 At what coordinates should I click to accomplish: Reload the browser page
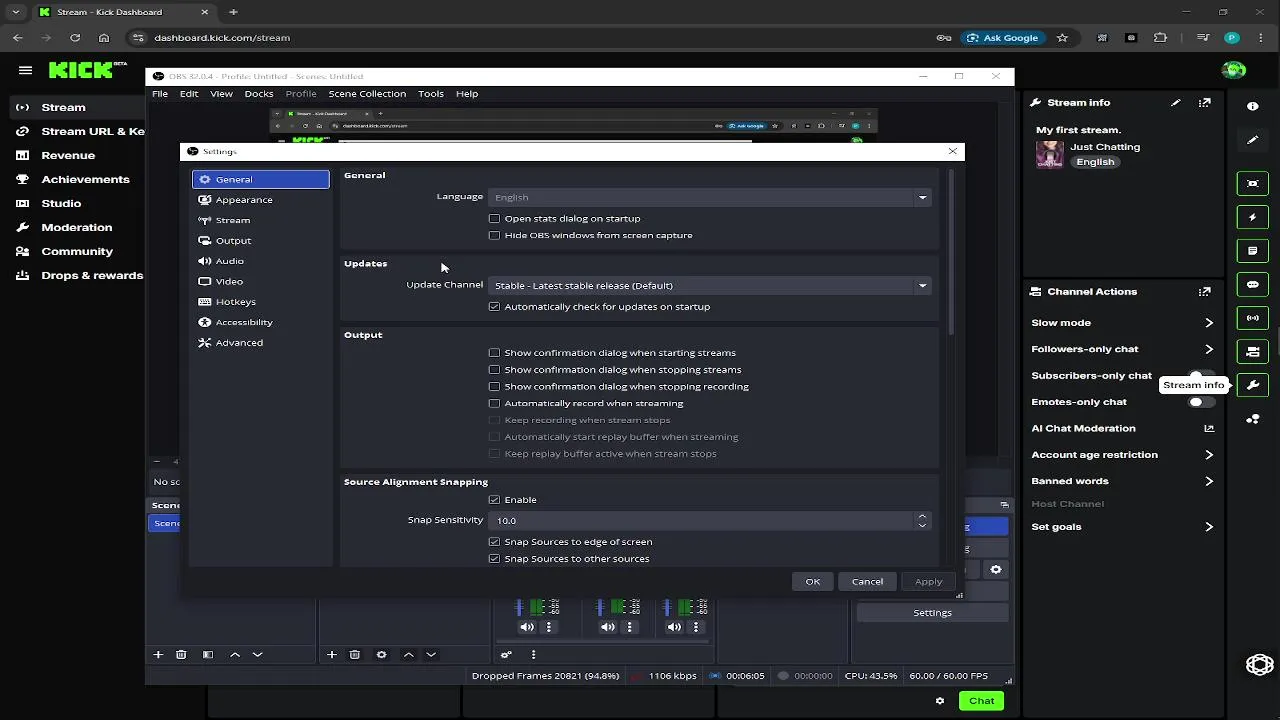pyautogui.click(x=75, y=38)
